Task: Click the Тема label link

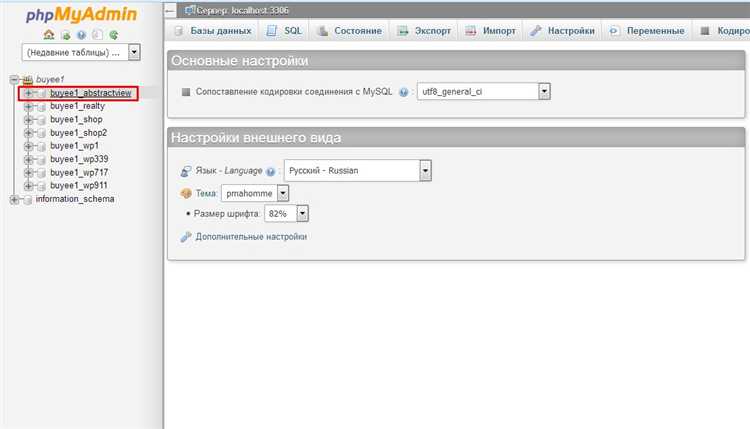Action: 206,194
